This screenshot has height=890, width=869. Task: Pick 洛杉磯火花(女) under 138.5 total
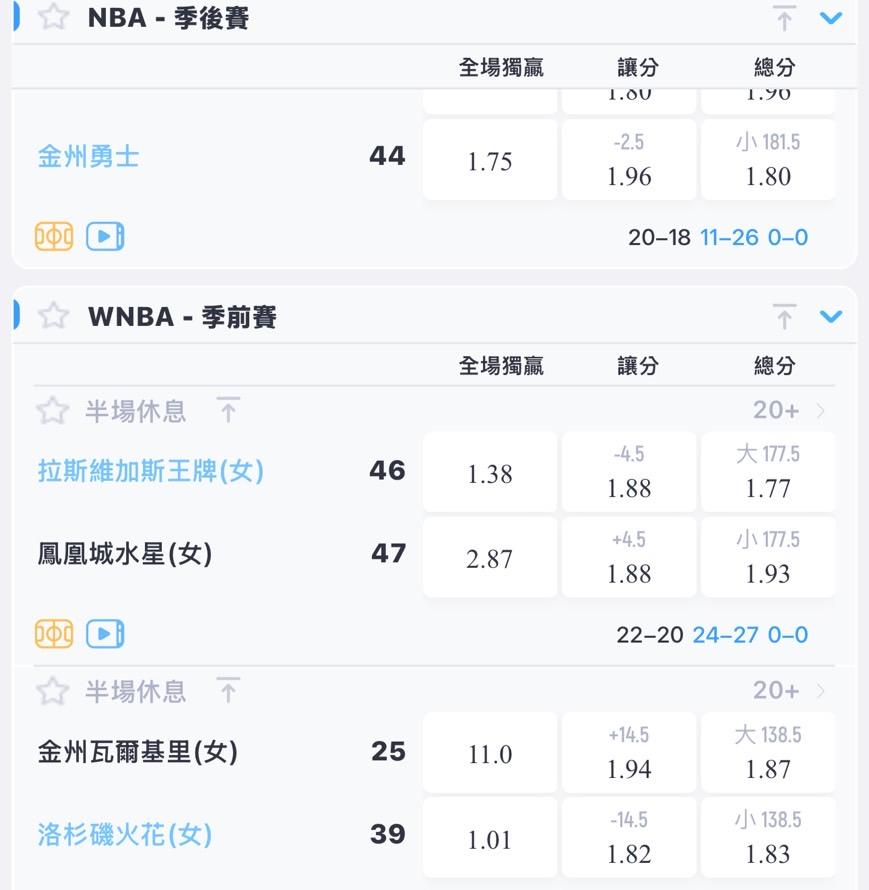[x=768, y=838]
